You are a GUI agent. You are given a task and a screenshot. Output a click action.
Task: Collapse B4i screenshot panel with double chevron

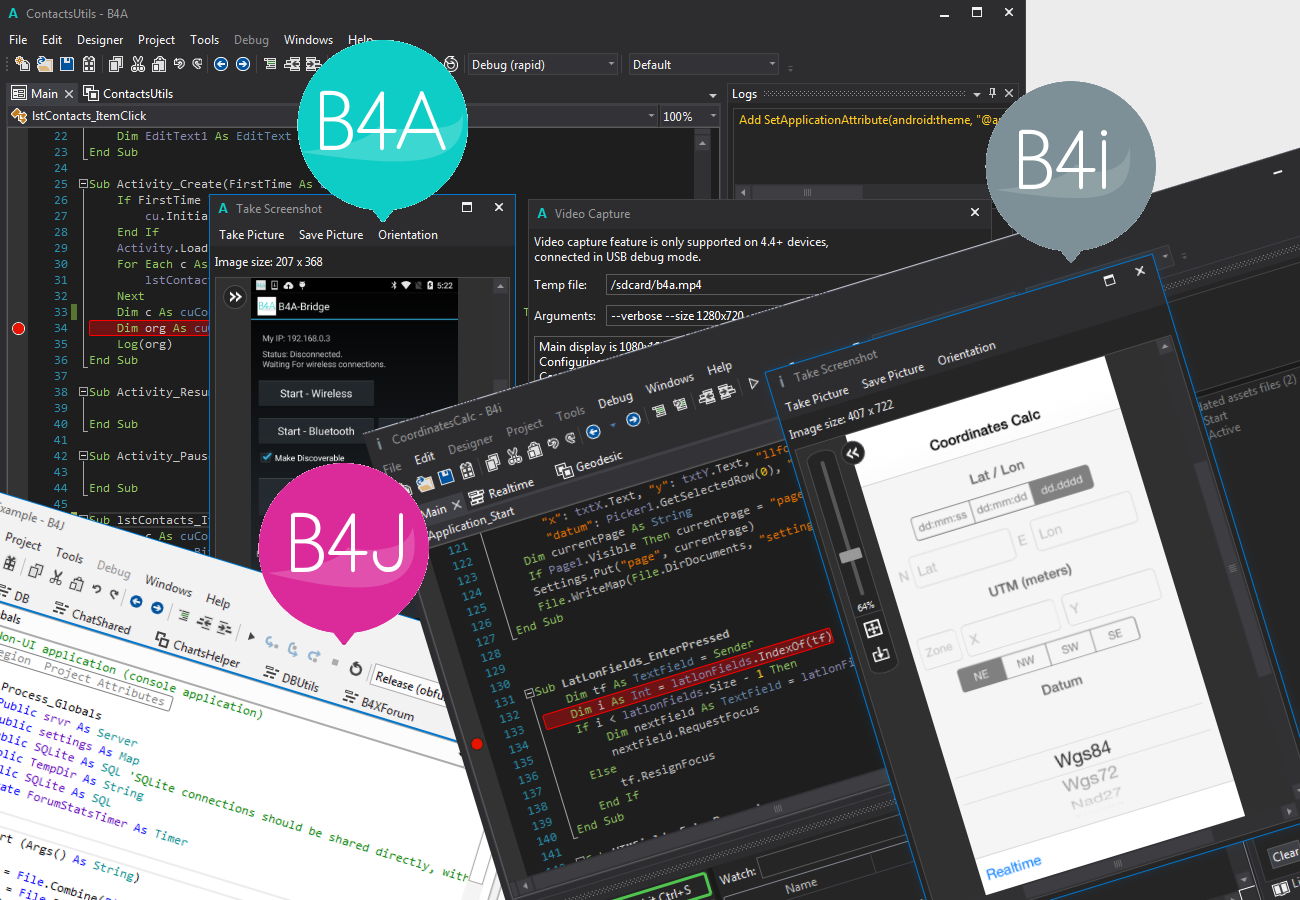pos(853,454)
